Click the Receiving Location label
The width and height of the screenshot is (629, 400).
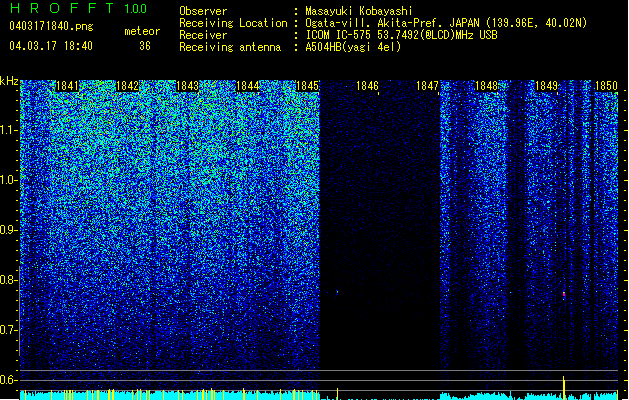[x=233, y=23]
